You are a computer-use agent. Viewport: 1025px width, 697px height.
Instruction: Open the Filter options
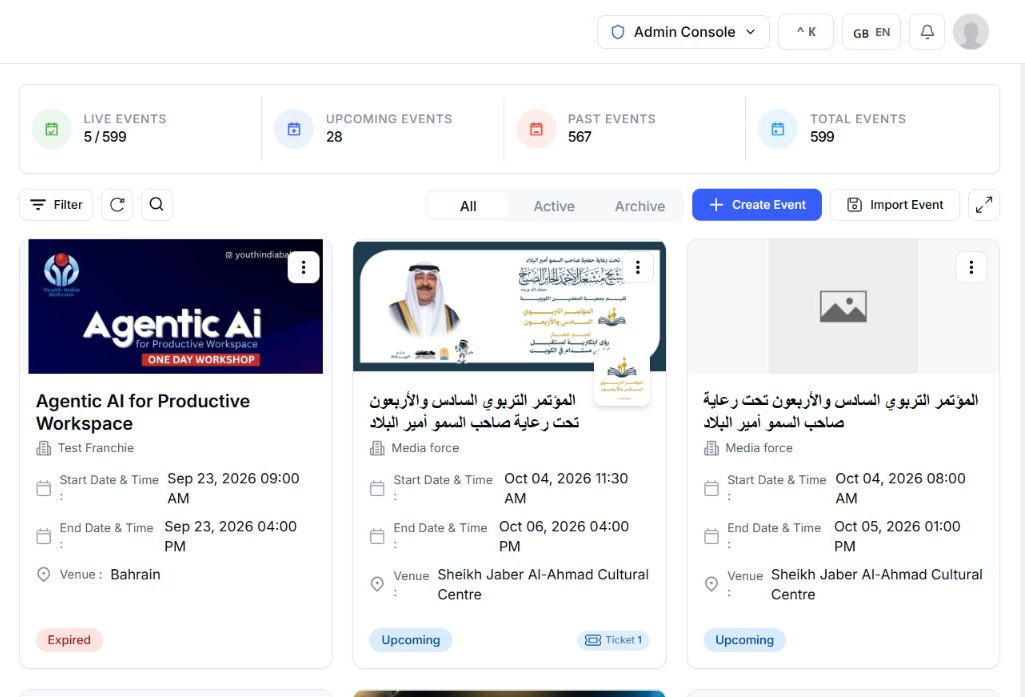pos(56,205)
